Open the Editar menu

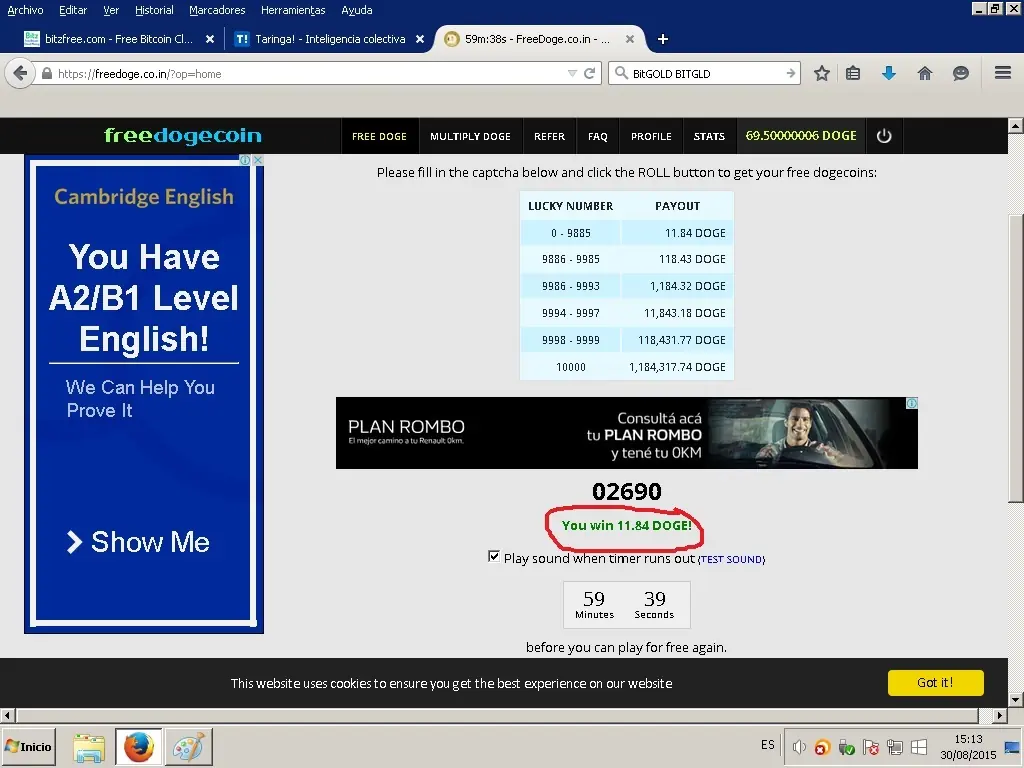pos(72,10)
